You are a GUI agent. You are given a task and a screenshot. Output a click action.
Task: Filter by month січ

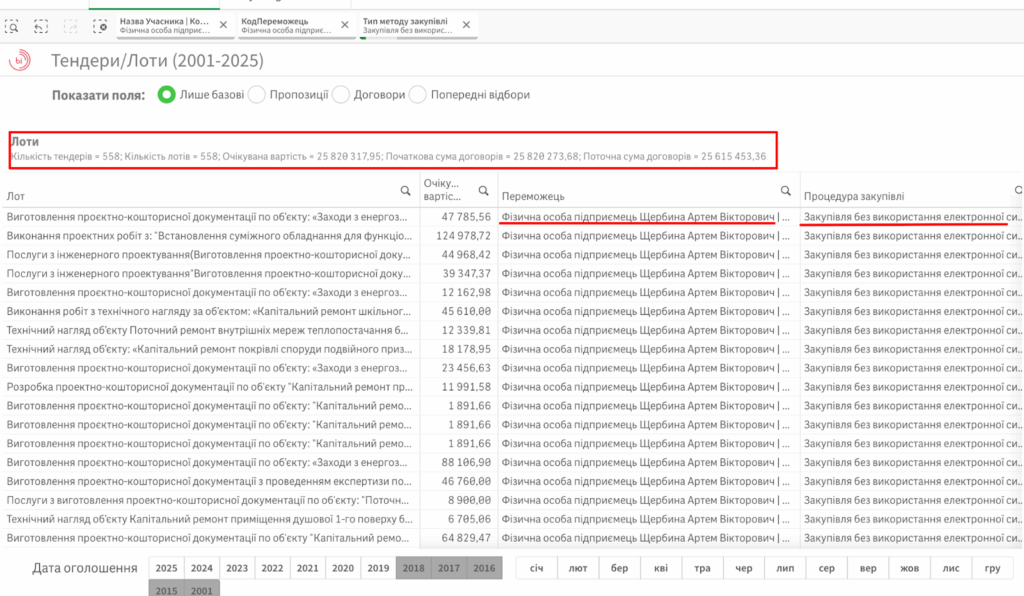(x=537, y=568)
